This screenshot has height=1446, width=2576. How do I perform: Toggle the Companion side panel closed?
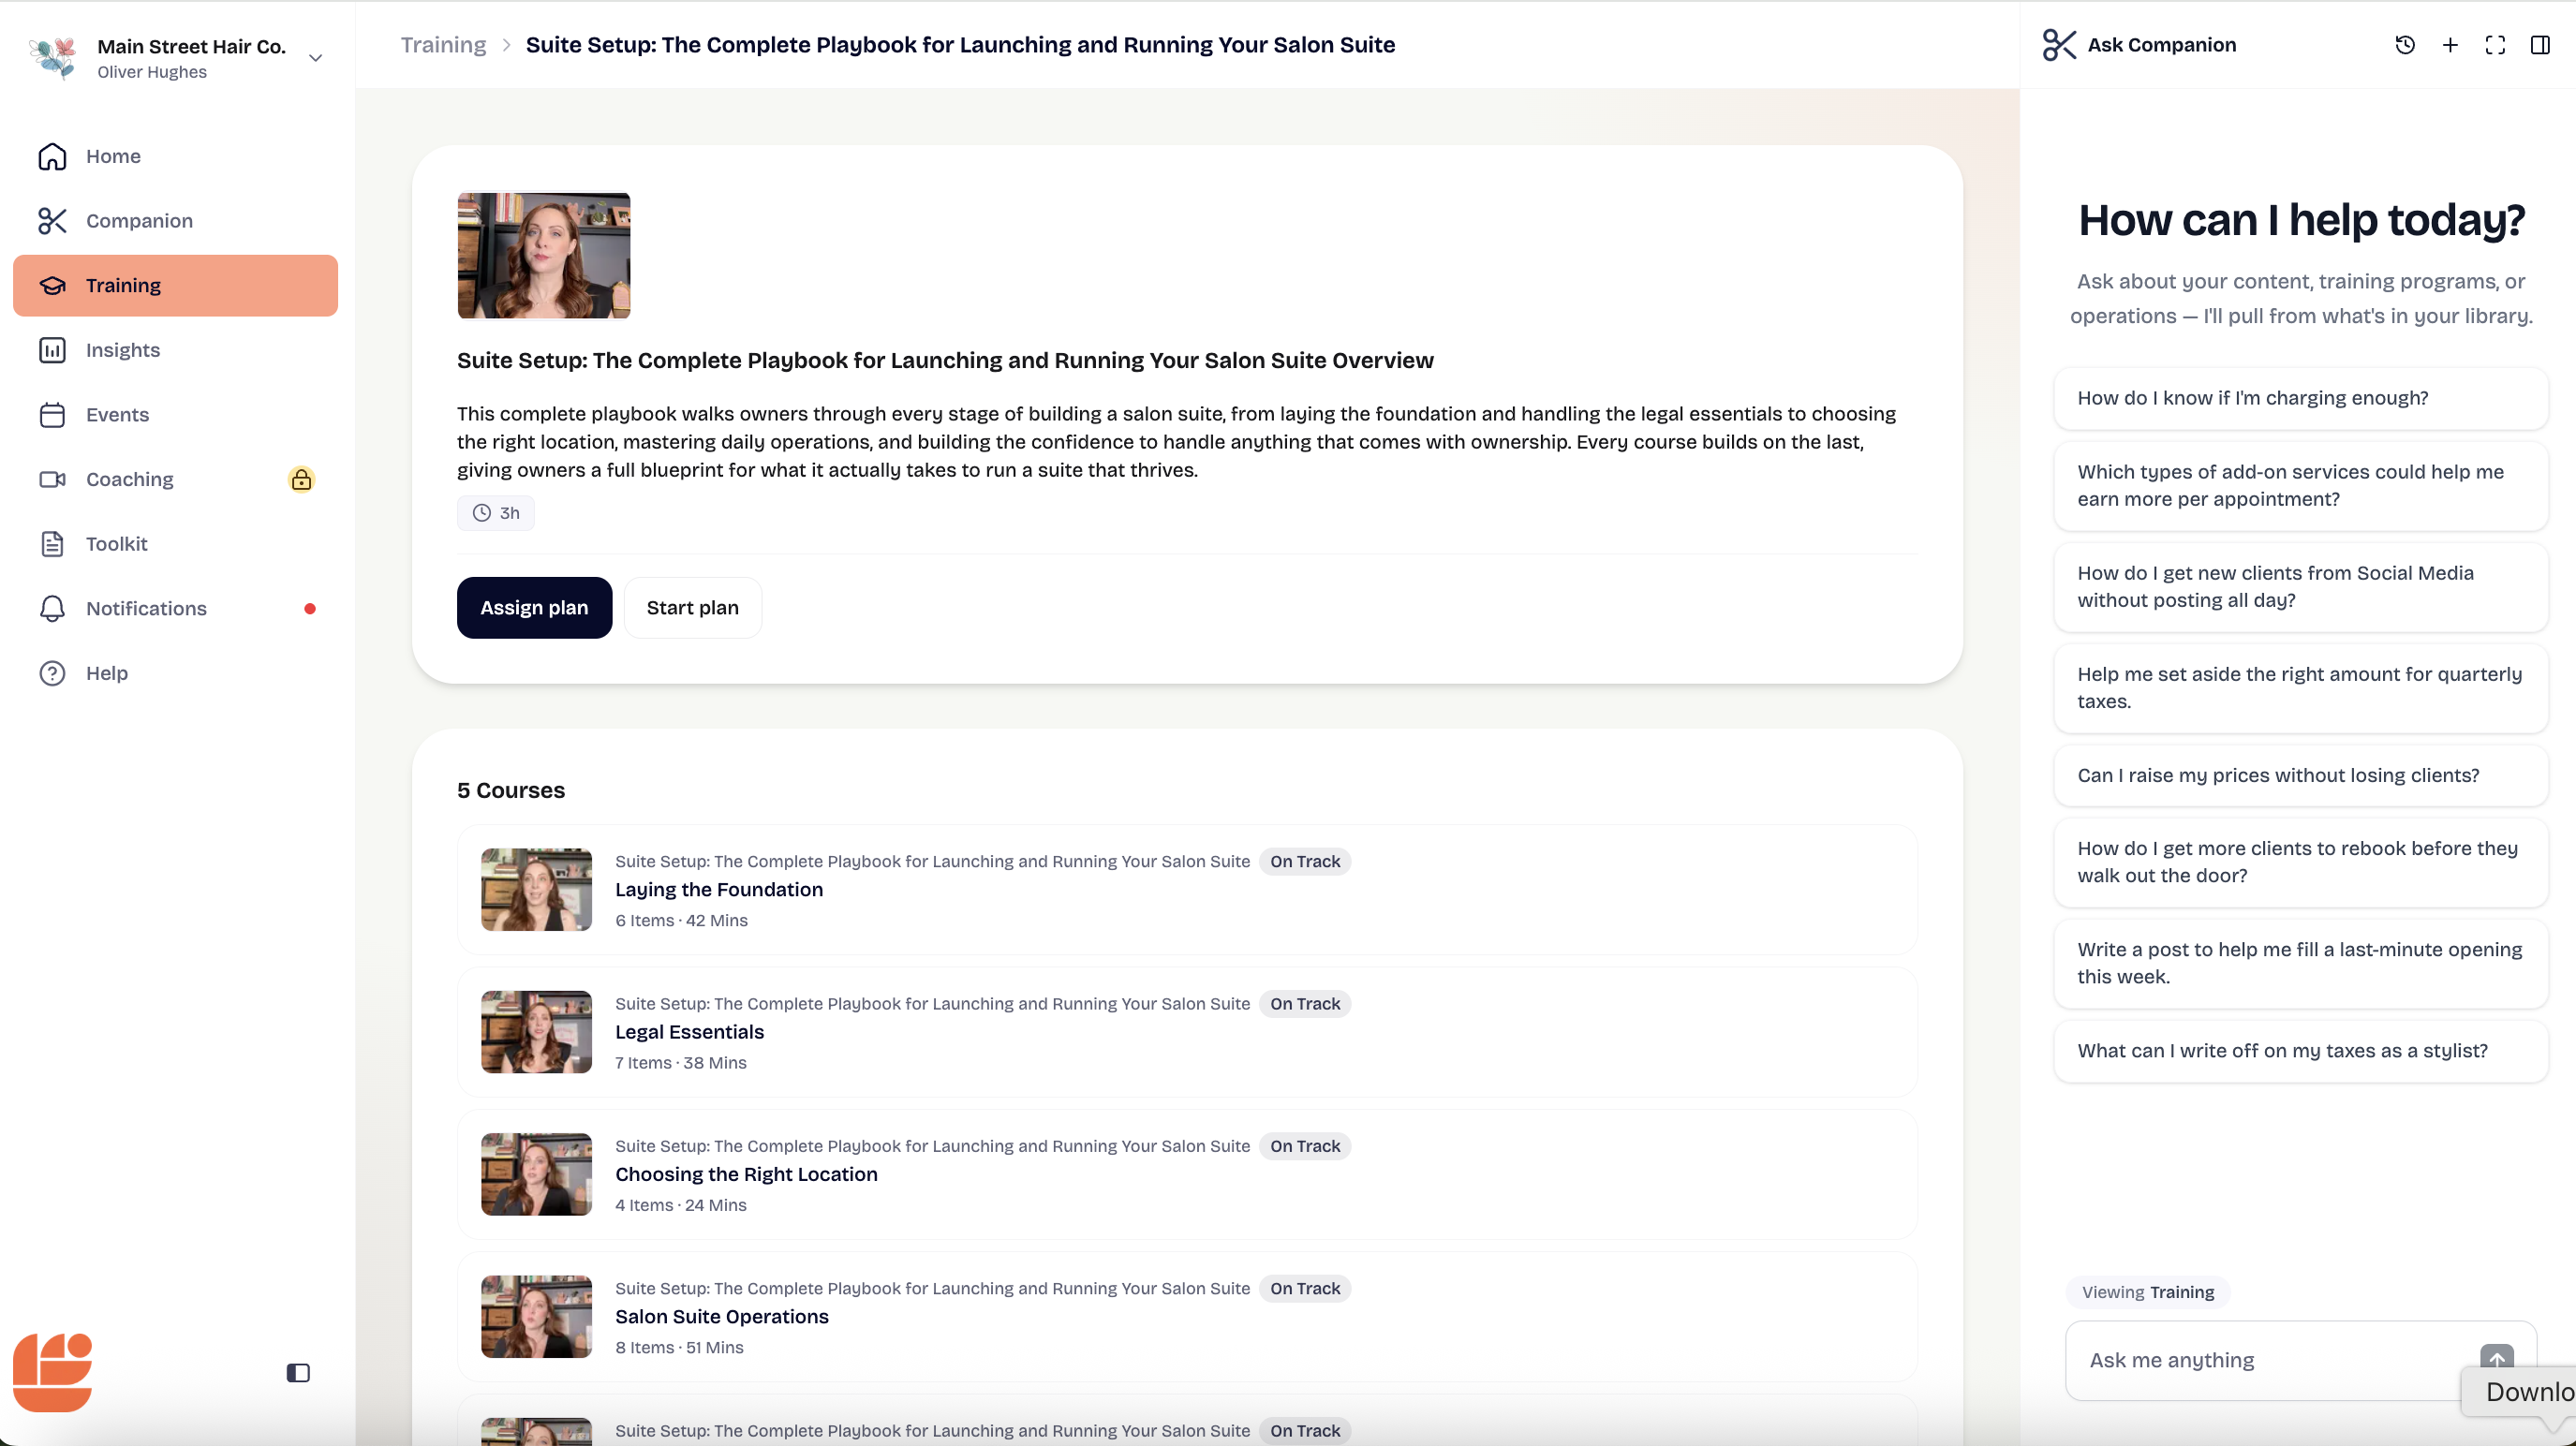[x=2540, y=45]
